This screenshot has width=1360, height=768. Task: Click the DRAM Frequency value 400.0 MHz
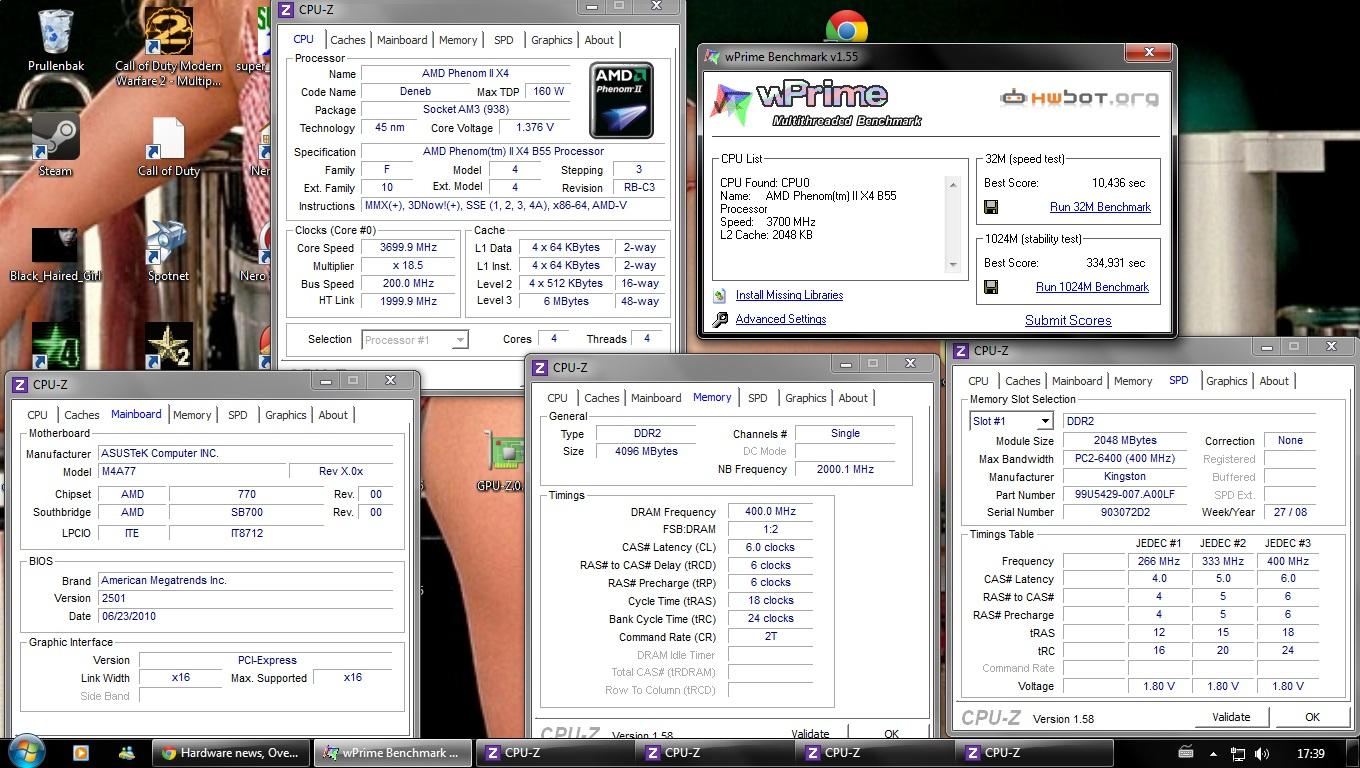769,512
